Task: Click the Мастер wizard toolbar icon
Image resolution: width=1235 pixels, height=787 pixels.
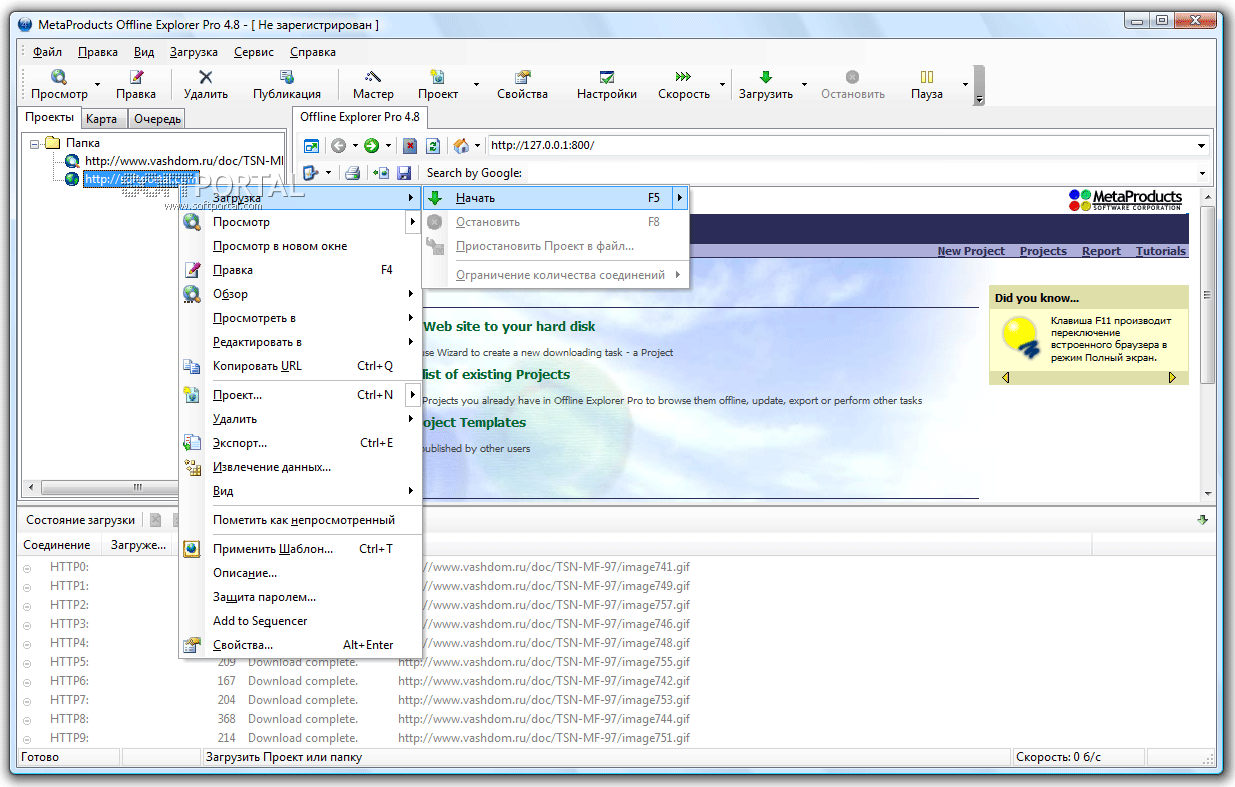Action: (x=372, y=77)
